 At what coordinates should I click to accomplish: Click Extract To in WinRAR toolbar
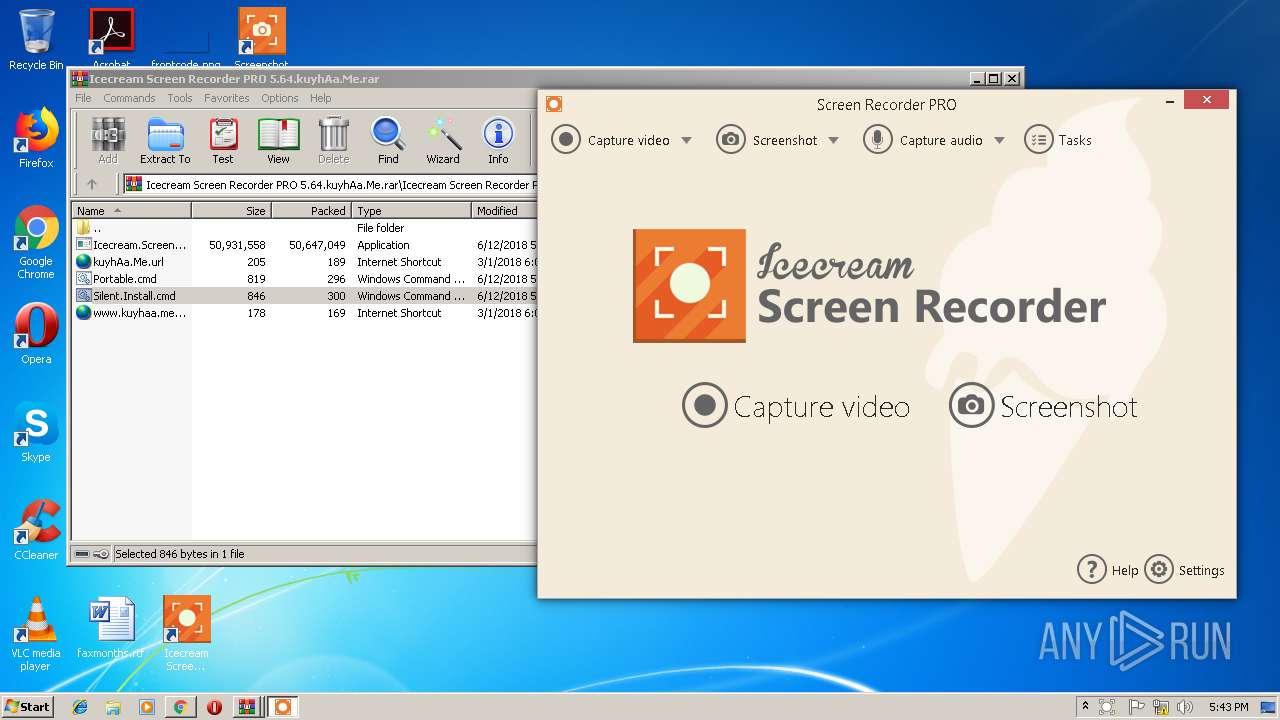pos(165,140)
